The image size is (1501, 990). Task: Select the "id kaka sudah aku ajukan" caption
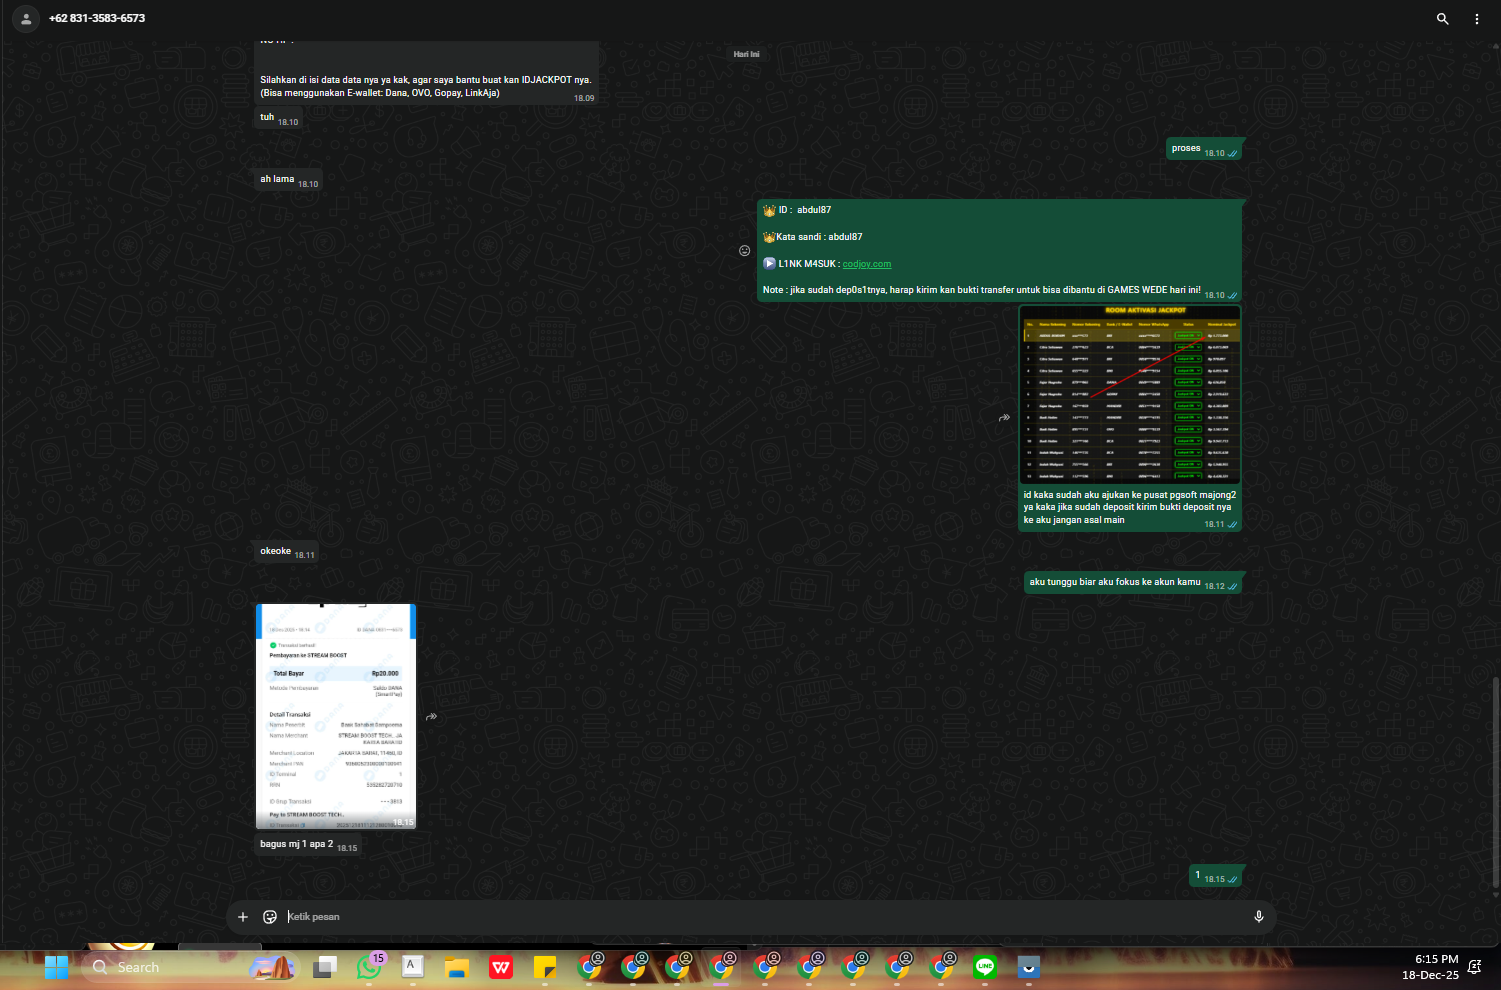click(x=1129, y=507)
